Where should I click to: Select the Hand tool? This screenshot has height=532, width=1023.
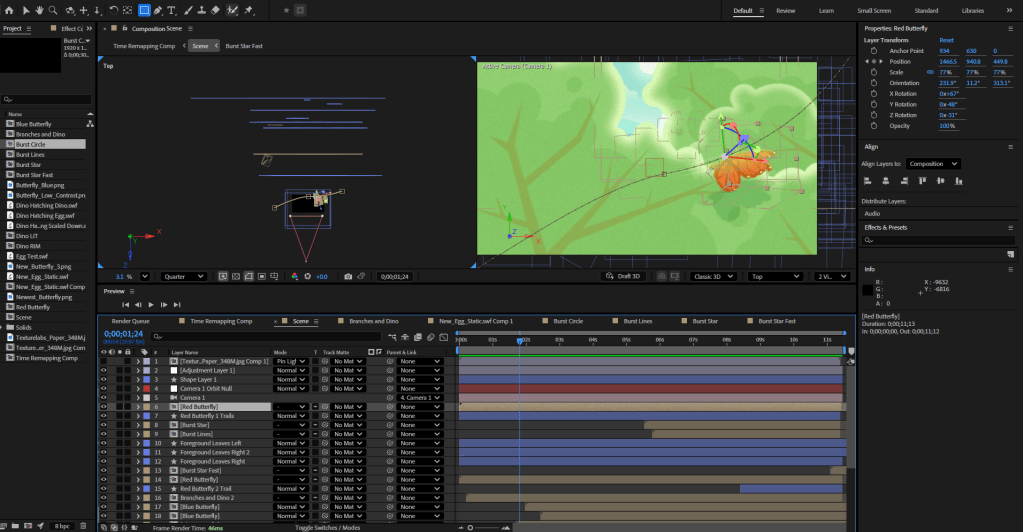coord(39,10)
